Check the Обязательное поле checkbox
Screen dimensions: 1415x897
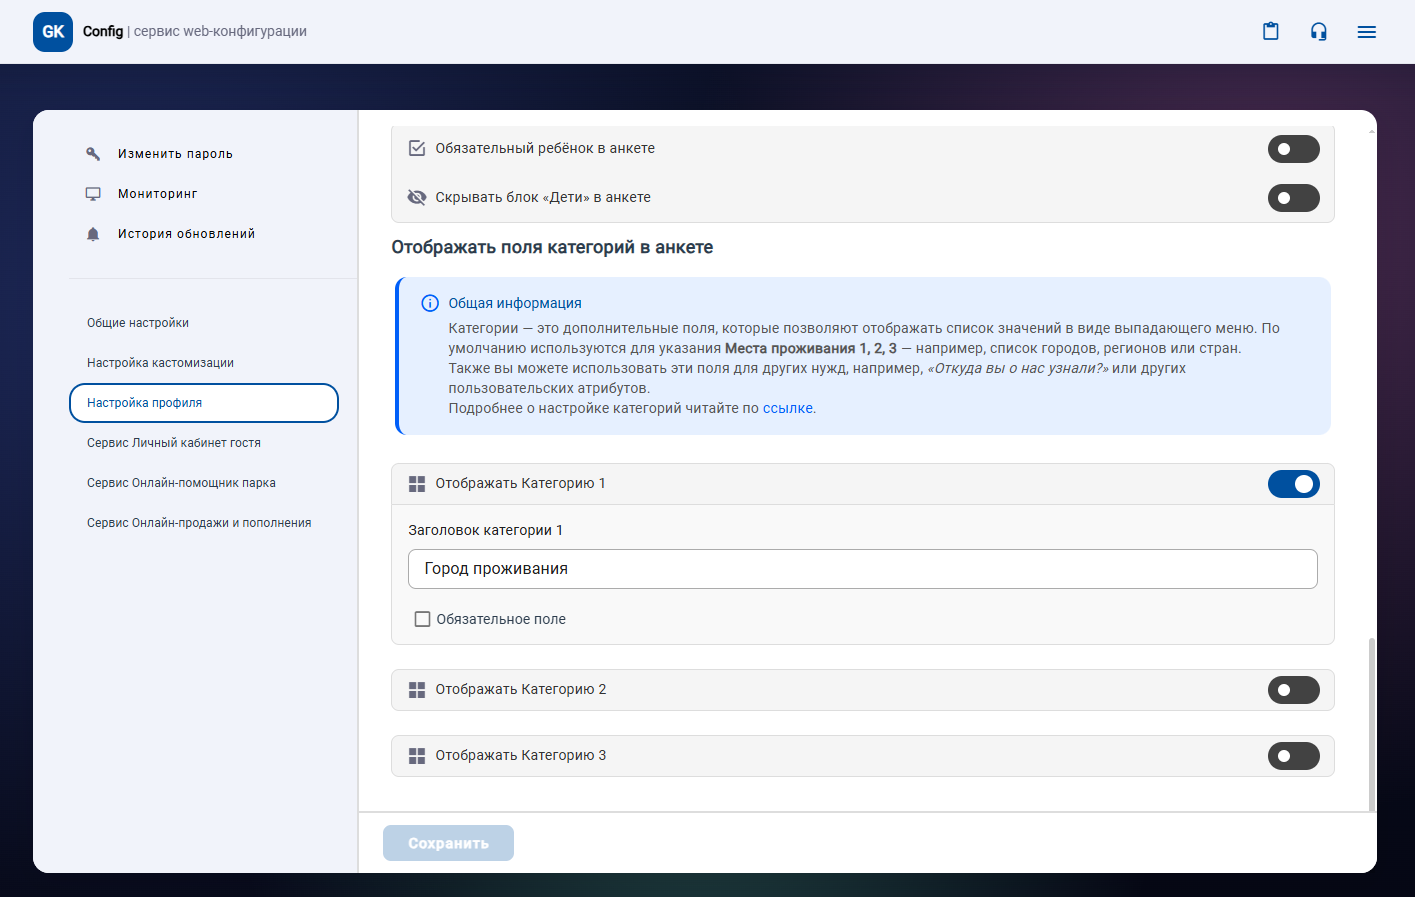(x=423, y=620)
